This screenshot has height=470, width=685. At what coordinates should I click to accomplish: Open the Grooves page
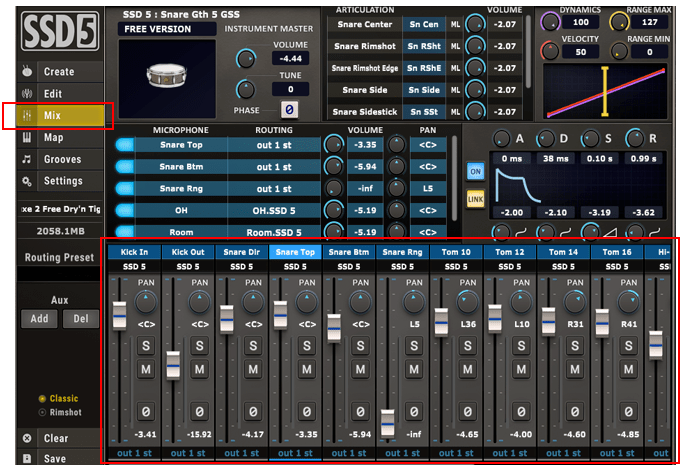pyautogui.click(x=60, y=159)
